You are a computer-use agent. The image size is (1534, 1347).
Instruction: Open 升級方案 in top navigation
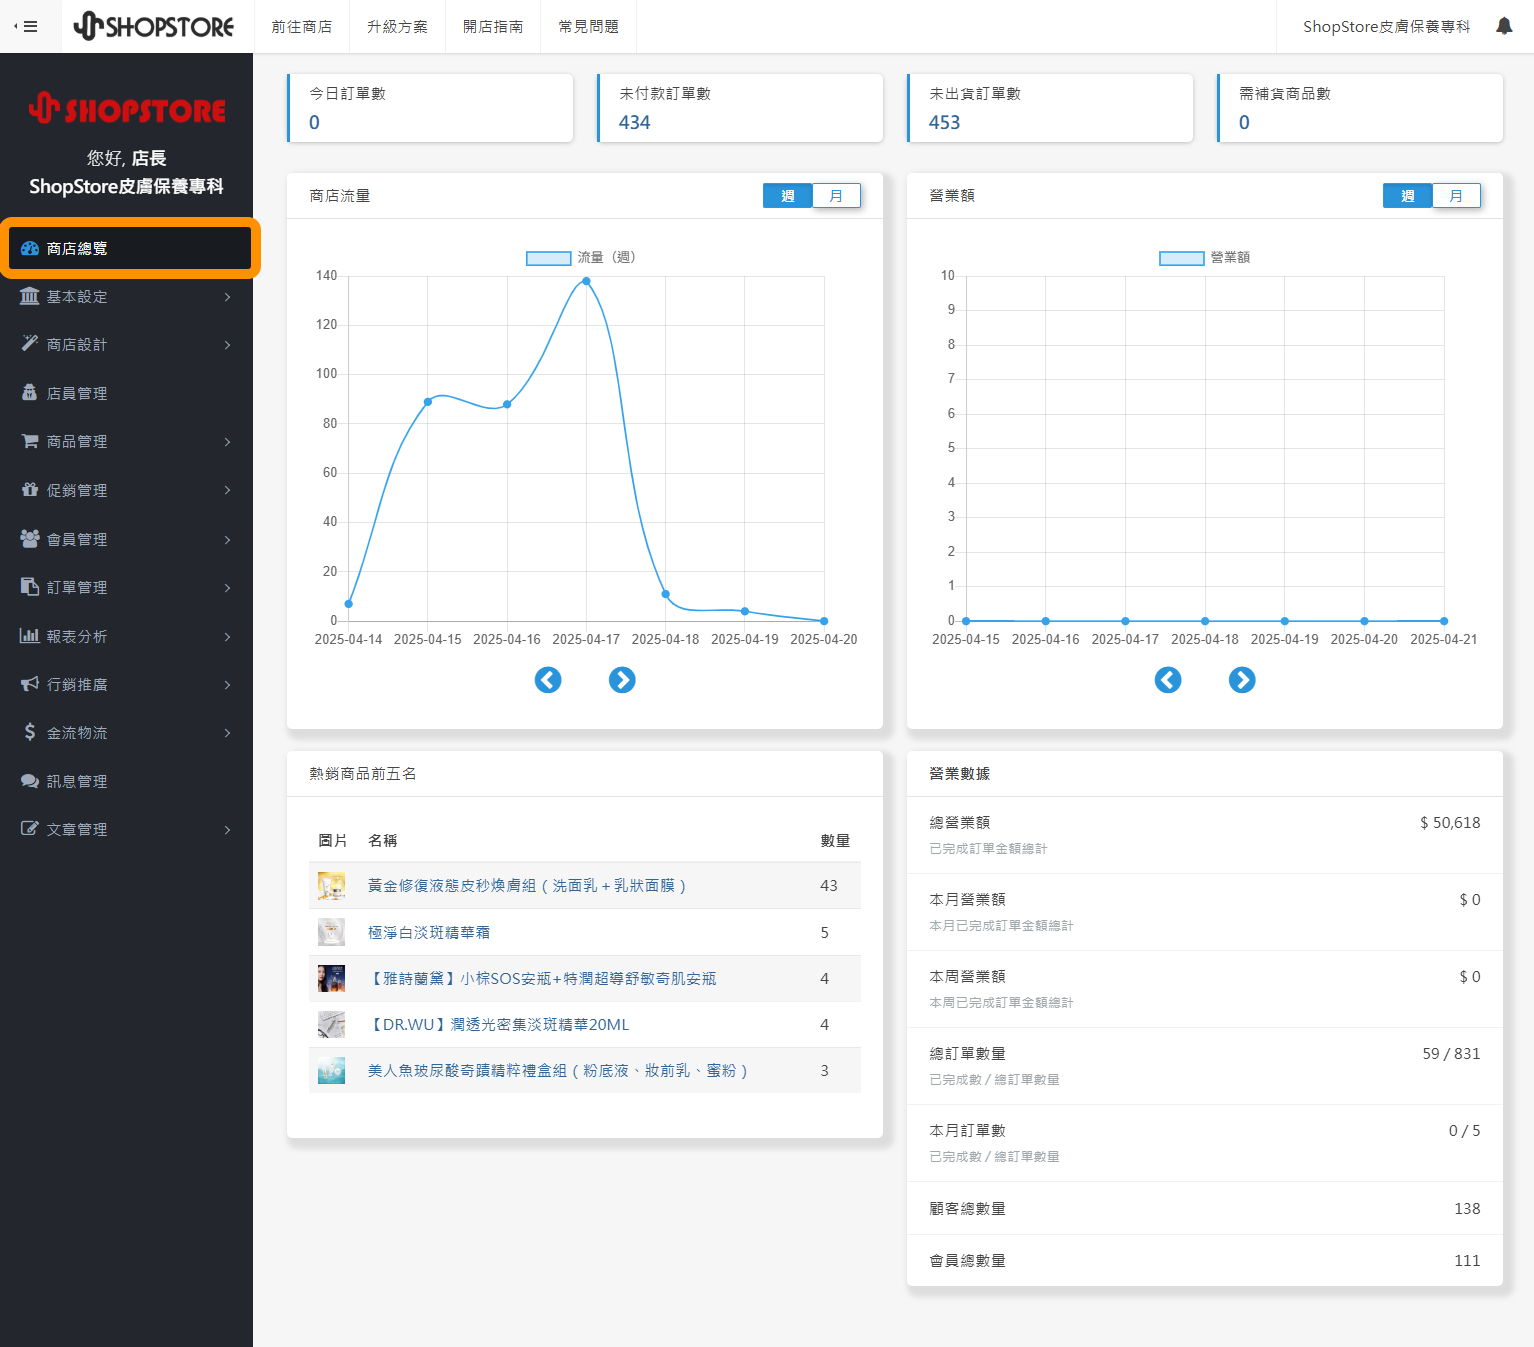(397, 26)
